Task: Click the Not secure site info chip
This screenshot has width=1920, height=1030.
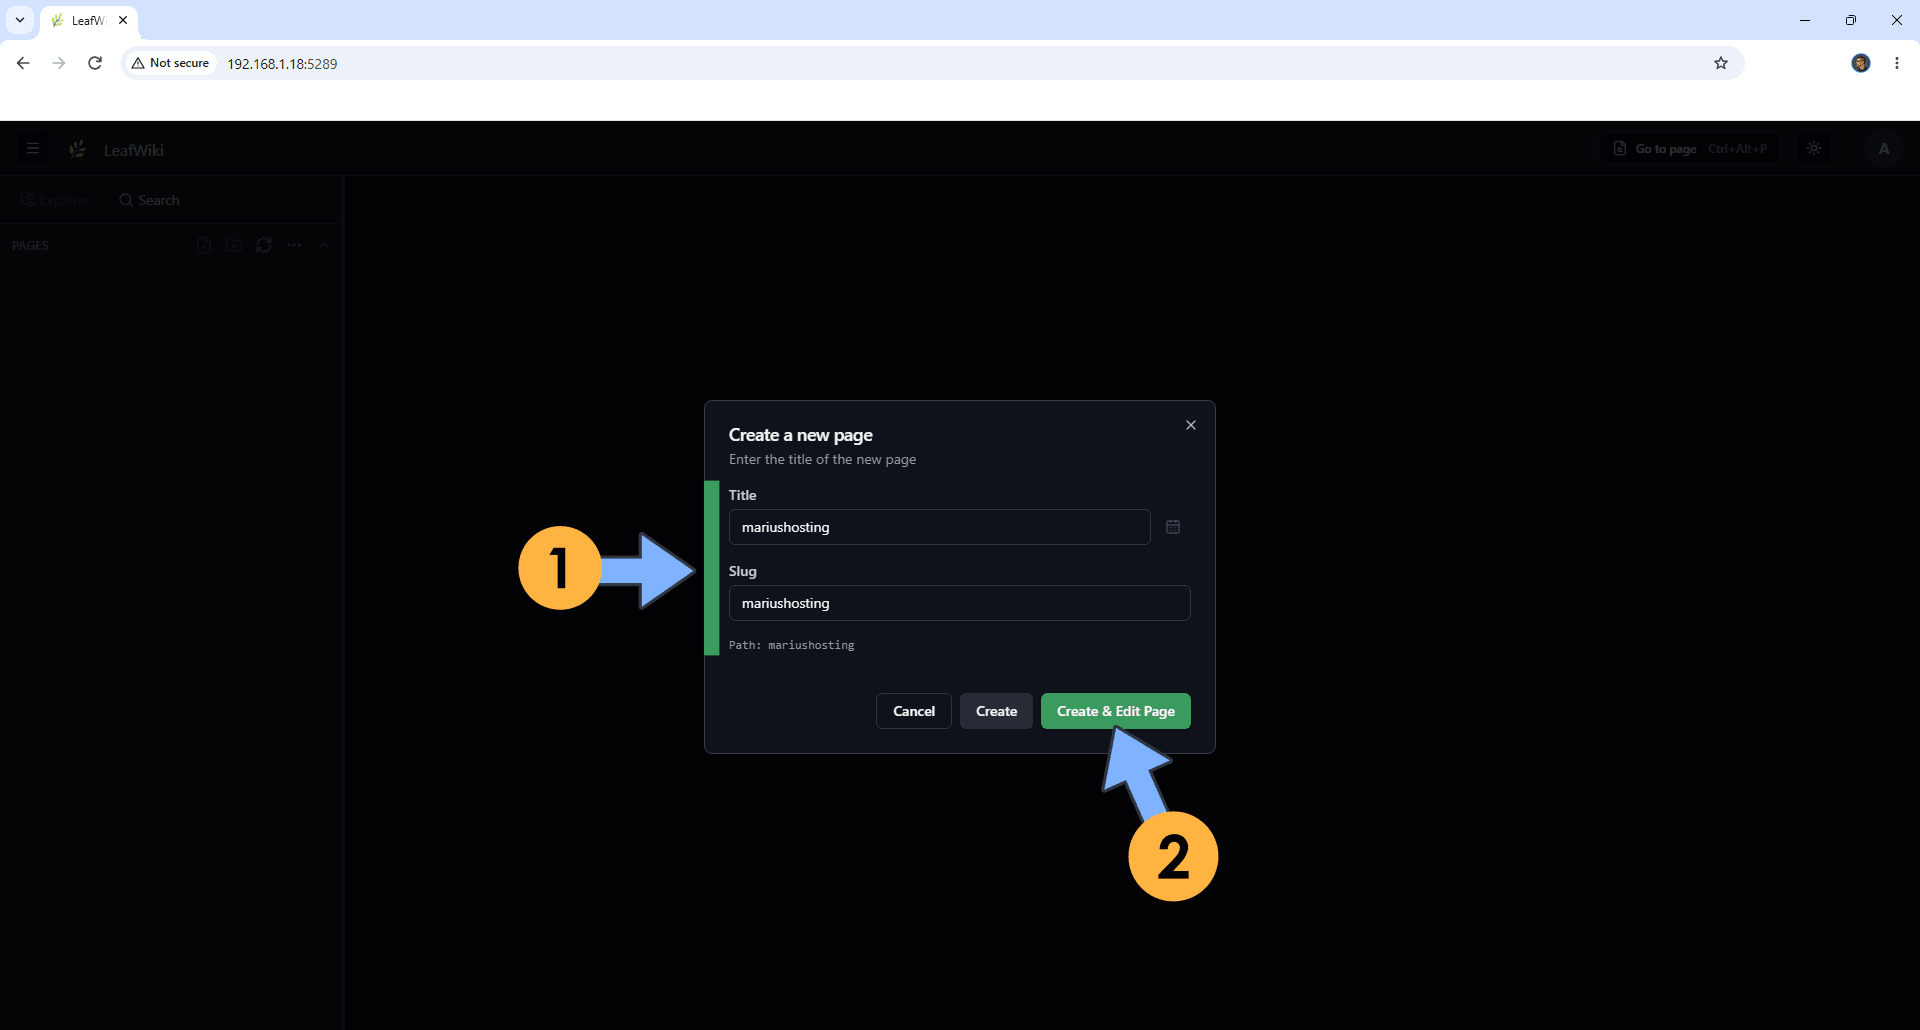Action: [x=170, y=63]
